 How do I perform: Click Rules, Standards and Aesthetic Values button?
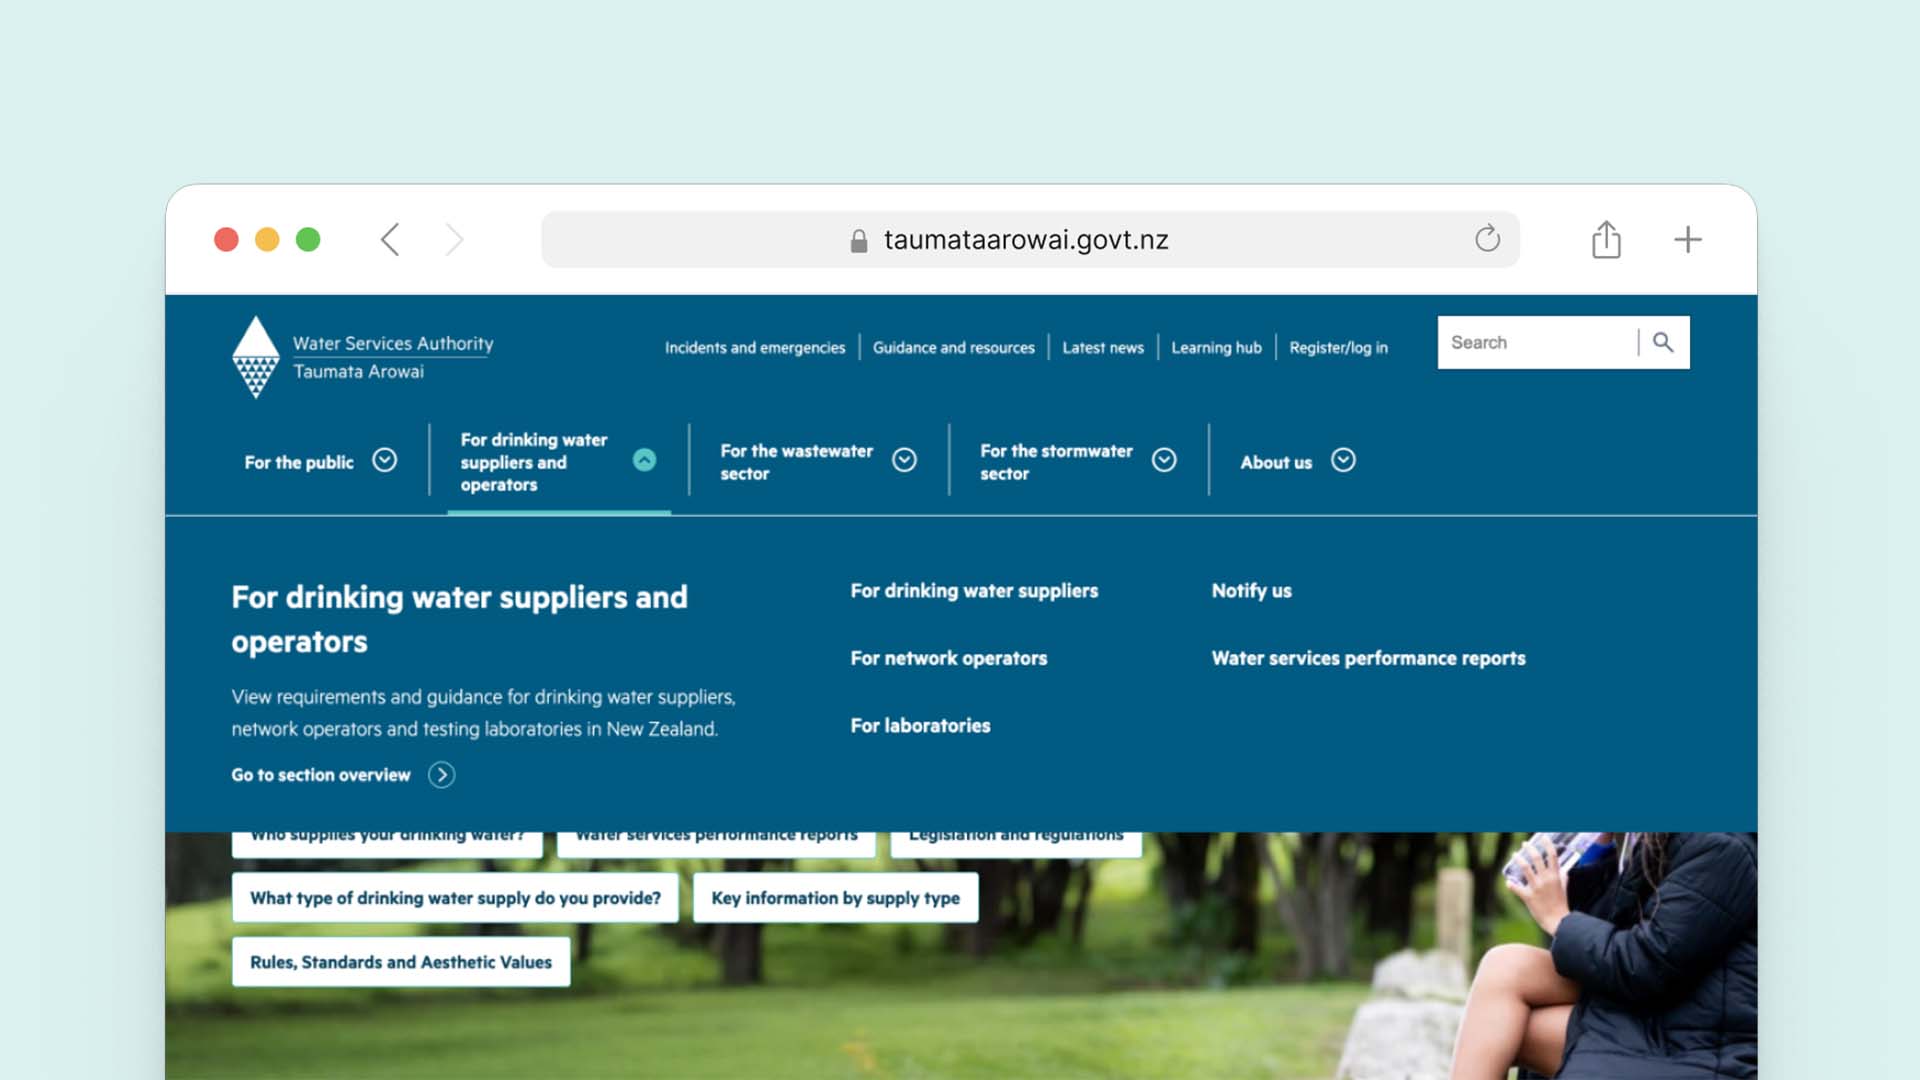(401, 962)
